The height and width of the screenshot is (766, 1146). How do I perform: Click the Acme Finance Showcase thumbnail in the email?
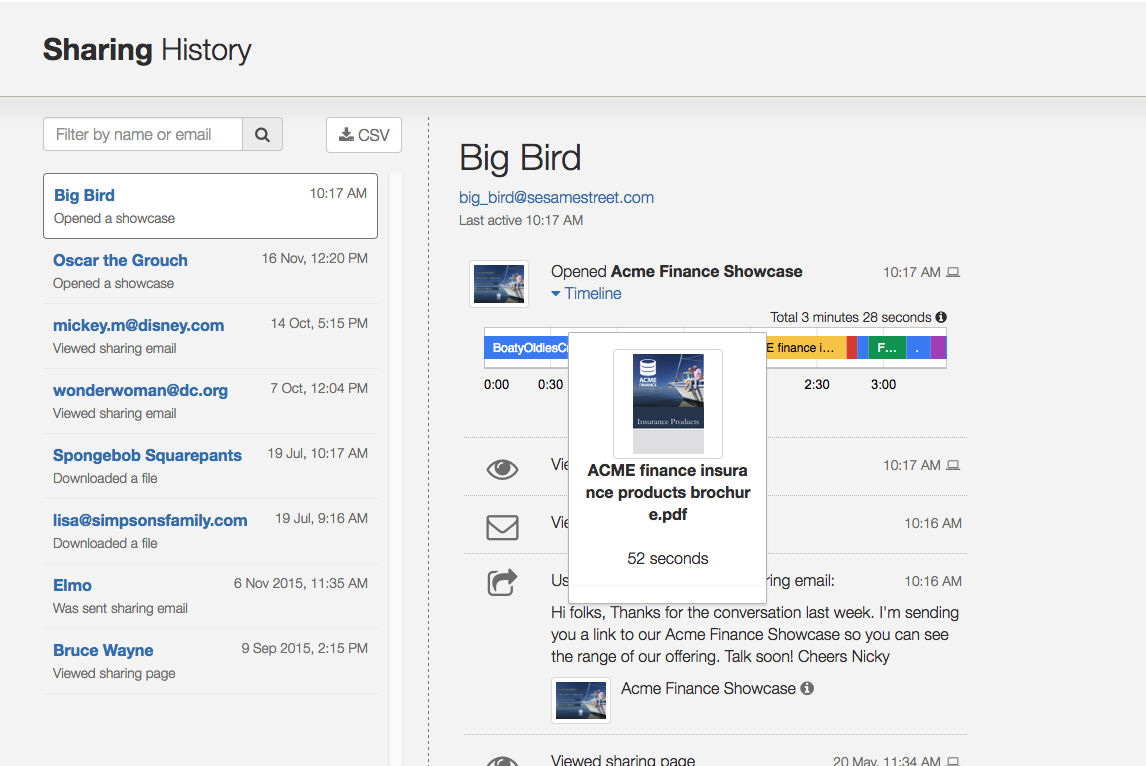coord(580,700)
